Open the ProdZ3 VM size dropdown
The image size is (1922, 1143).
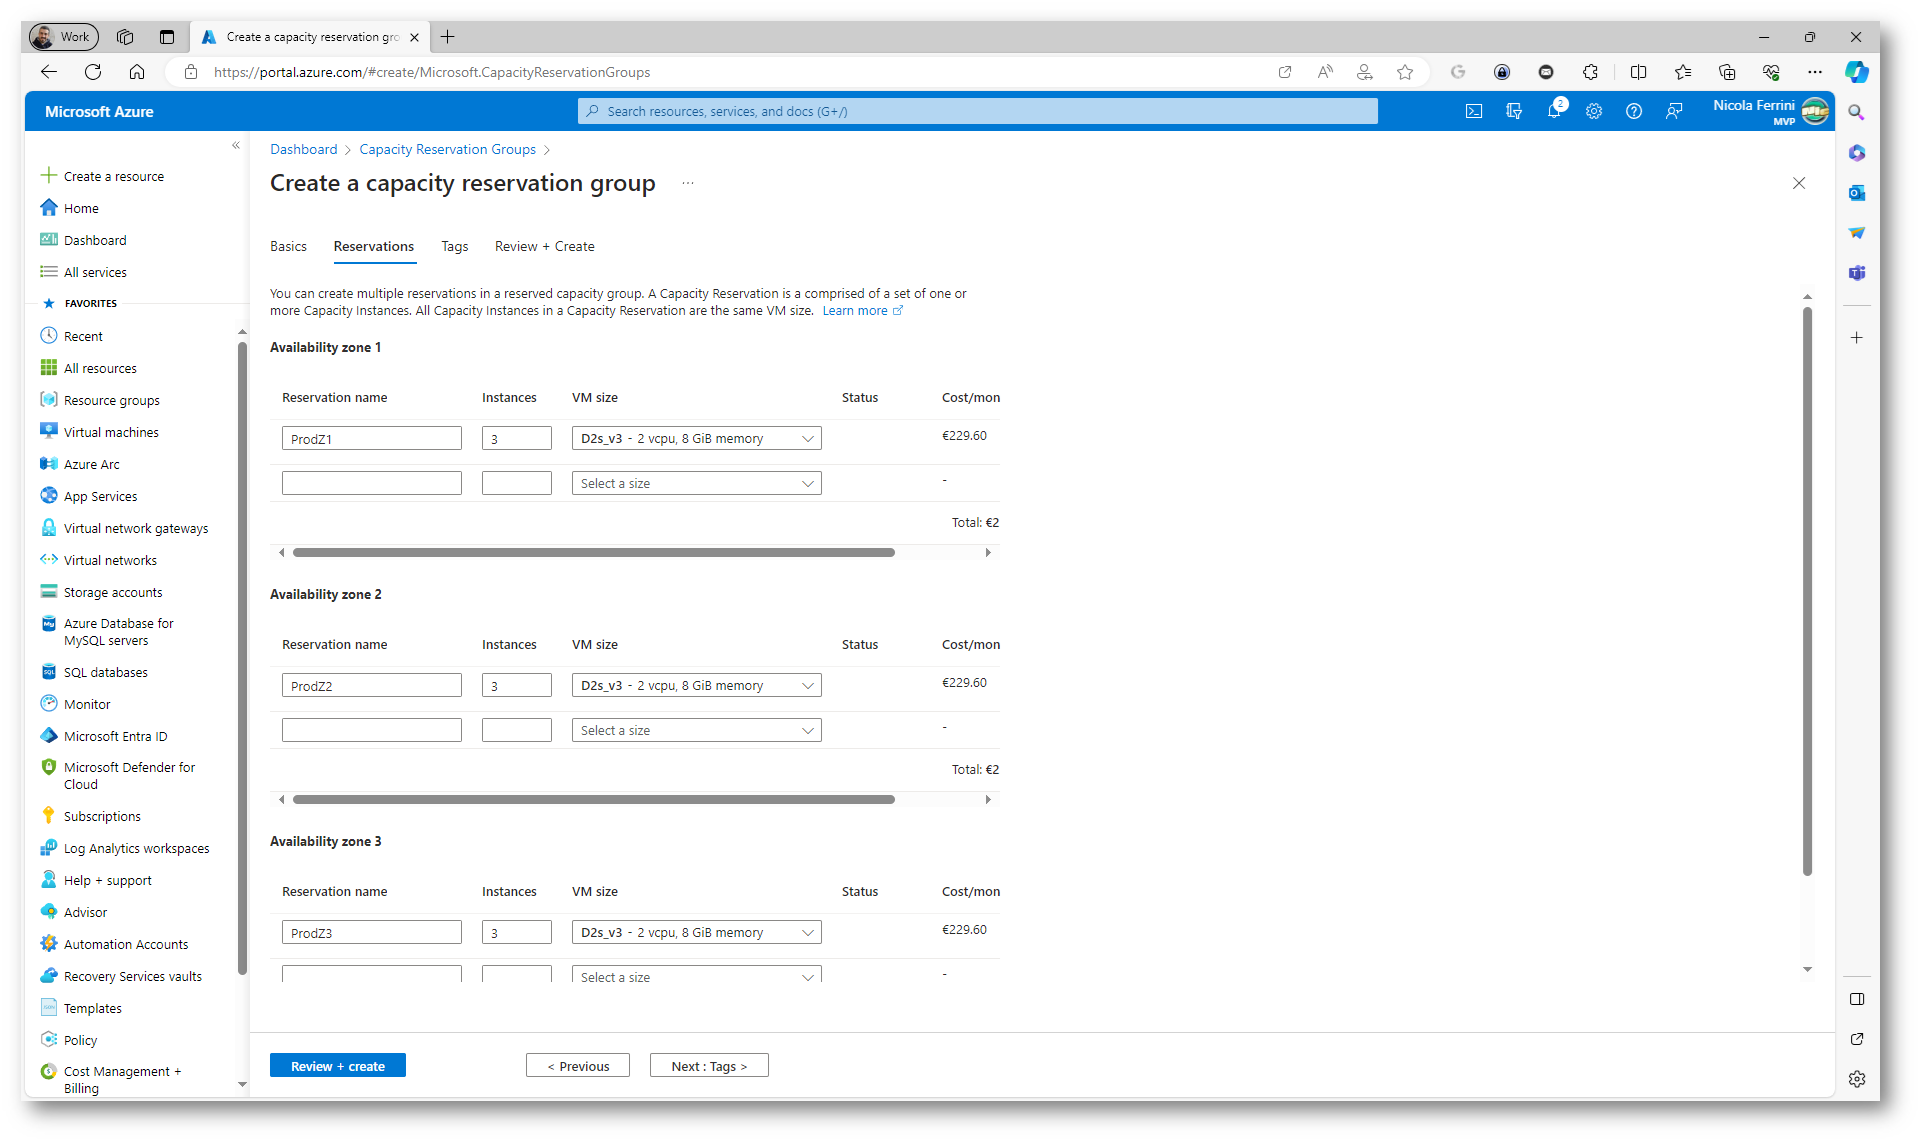click(697, 932)
